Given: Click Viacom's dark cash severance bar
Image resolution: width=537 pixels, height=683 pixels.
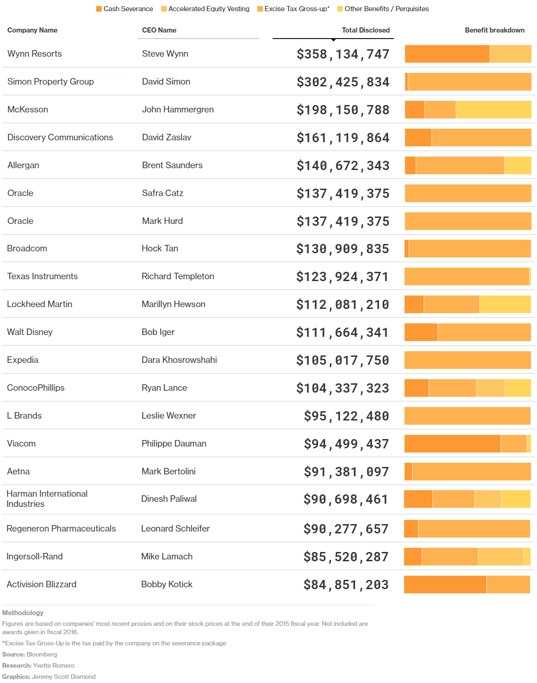Looking at the screenshot, I should click(453, 444).
